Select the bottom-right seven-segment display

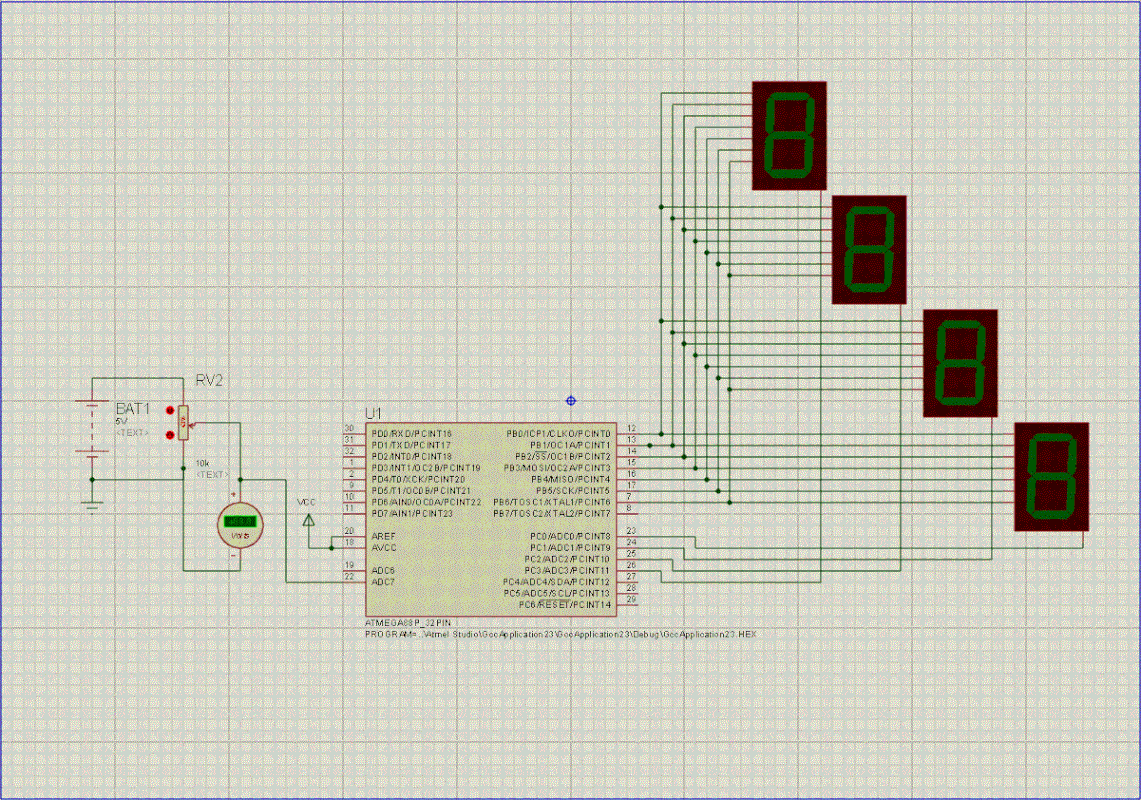1051,477
